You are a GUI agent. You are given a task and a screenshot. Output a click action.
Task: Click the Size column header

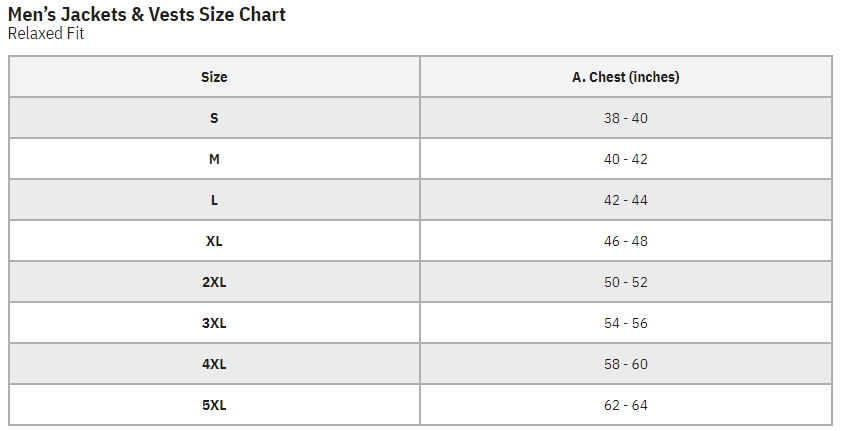tap(214, 77)
